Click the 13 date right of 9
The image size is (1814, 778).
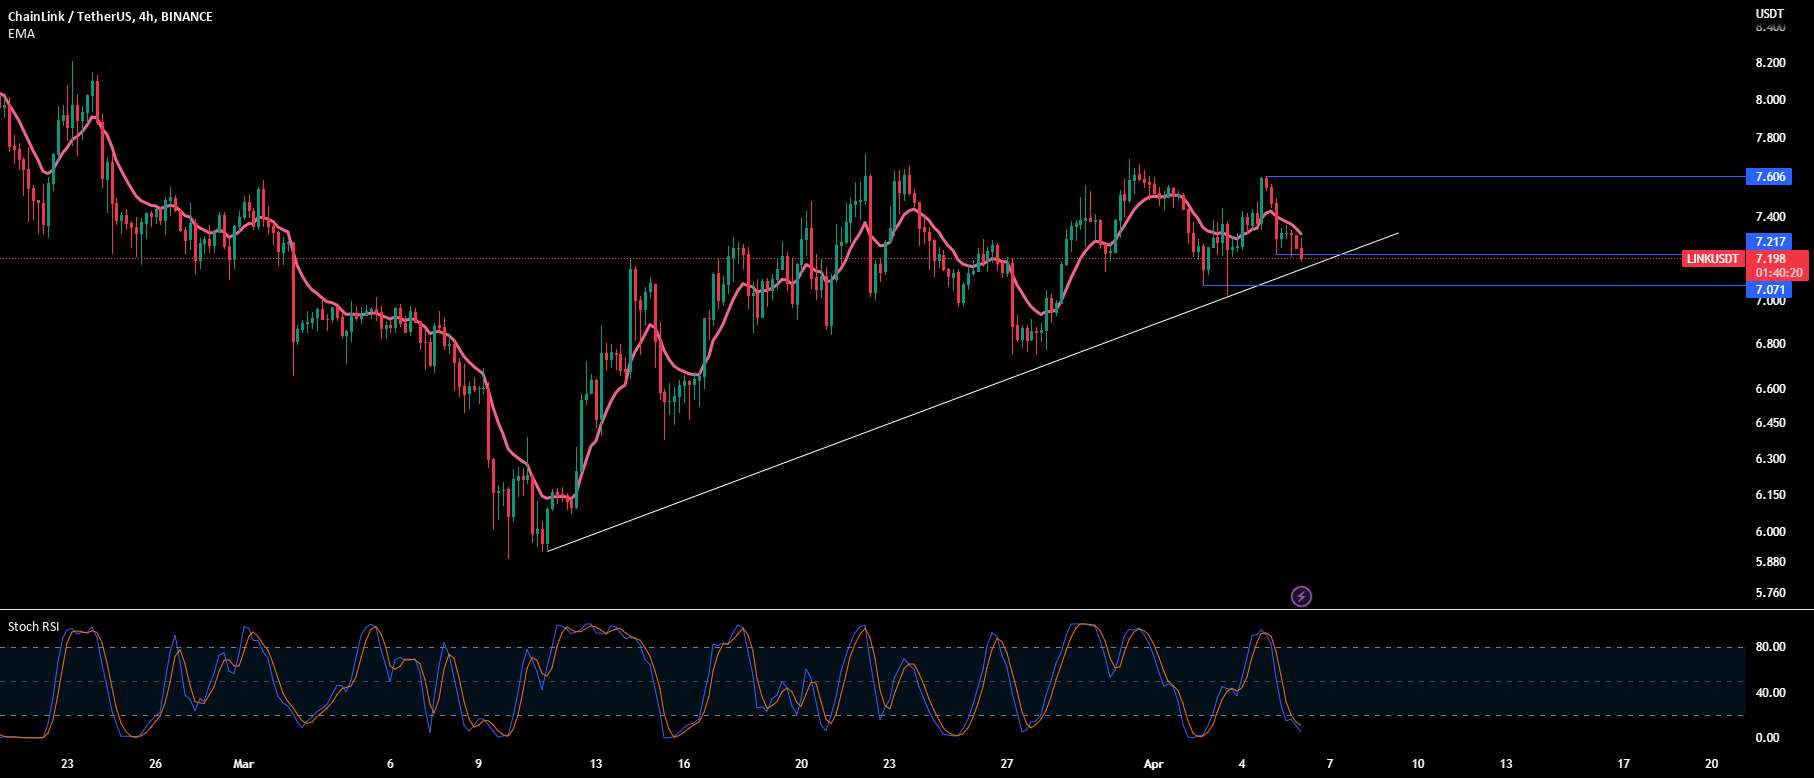pos(596,764)
